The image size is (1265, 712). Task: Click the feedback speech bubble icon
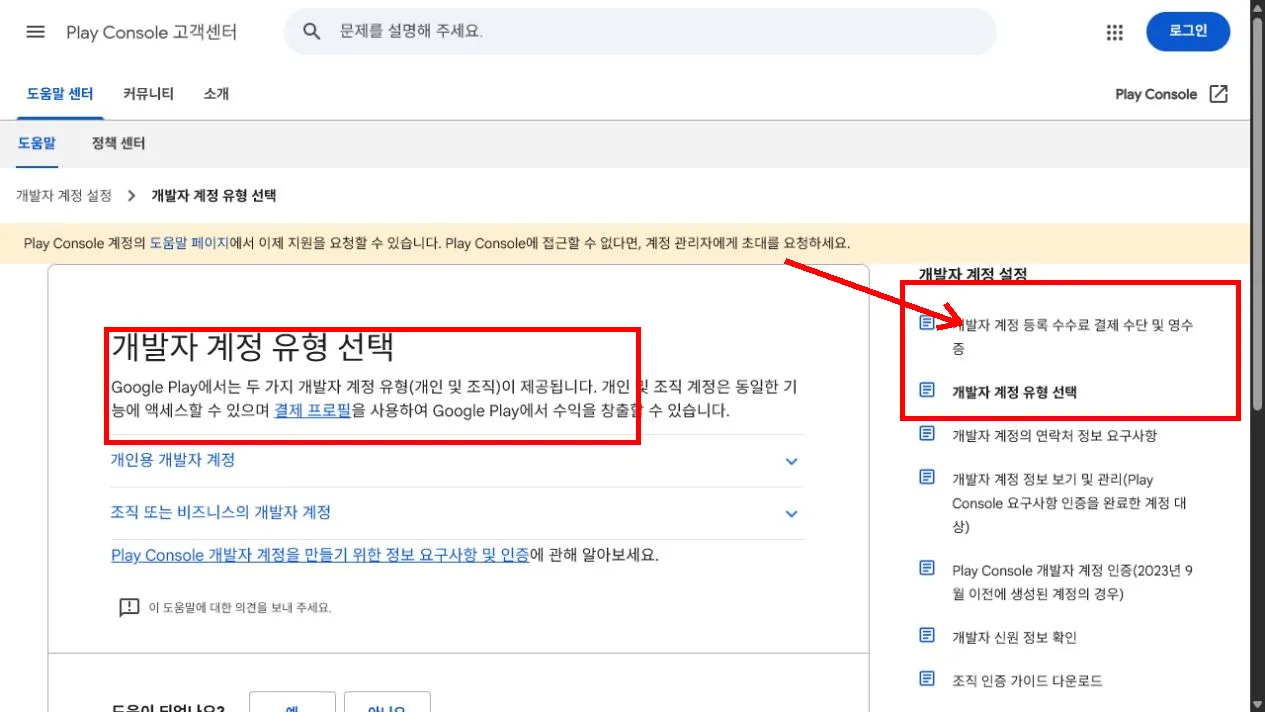pos(128,607)
